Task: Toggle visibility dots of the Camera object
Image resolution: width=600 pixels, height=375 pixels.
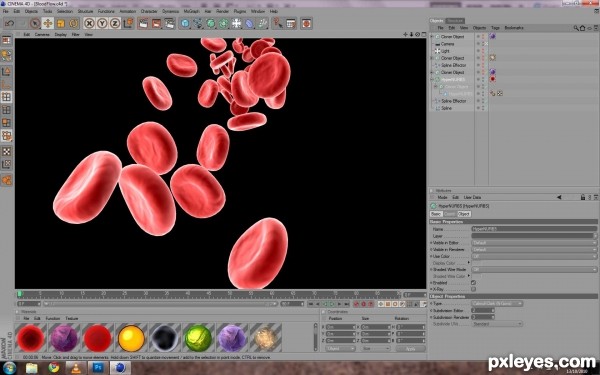Action: coord(483,44)
